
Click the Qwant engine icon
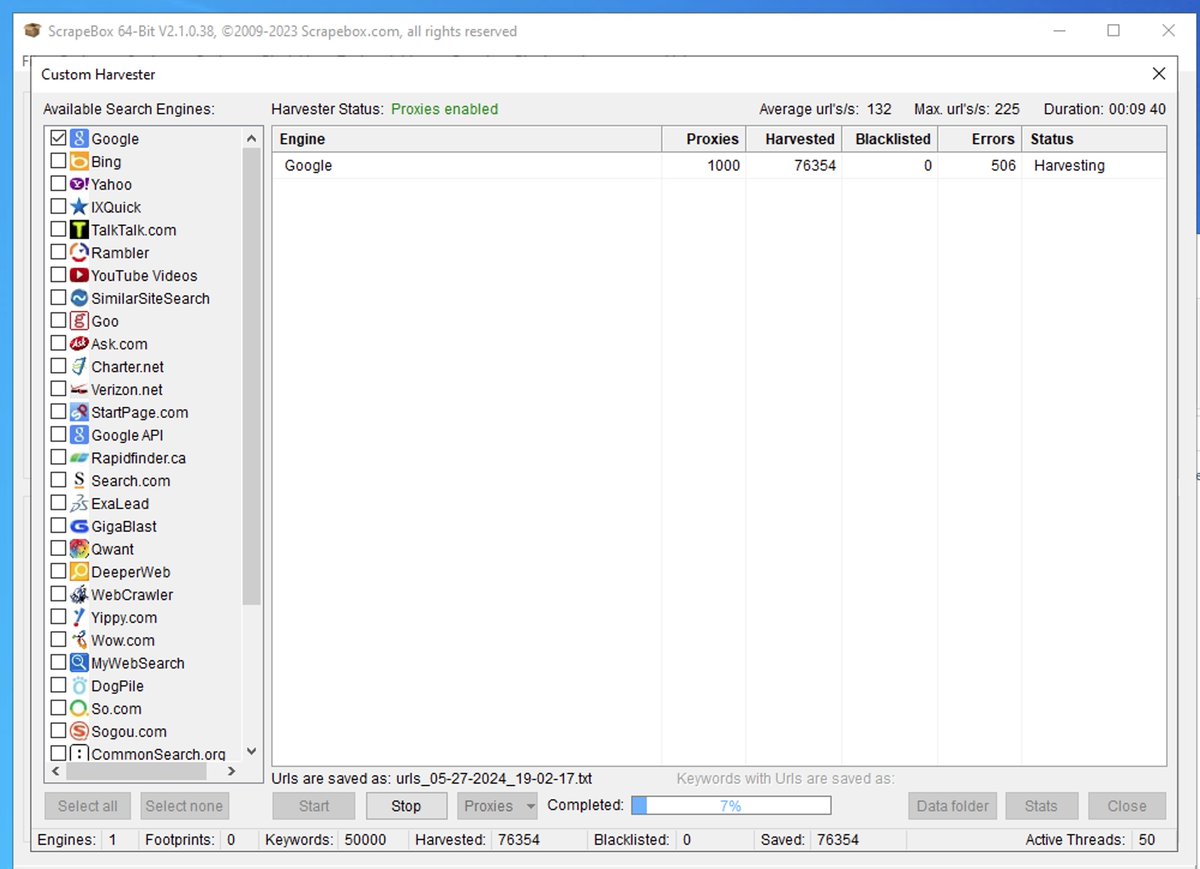click(79, 549)
